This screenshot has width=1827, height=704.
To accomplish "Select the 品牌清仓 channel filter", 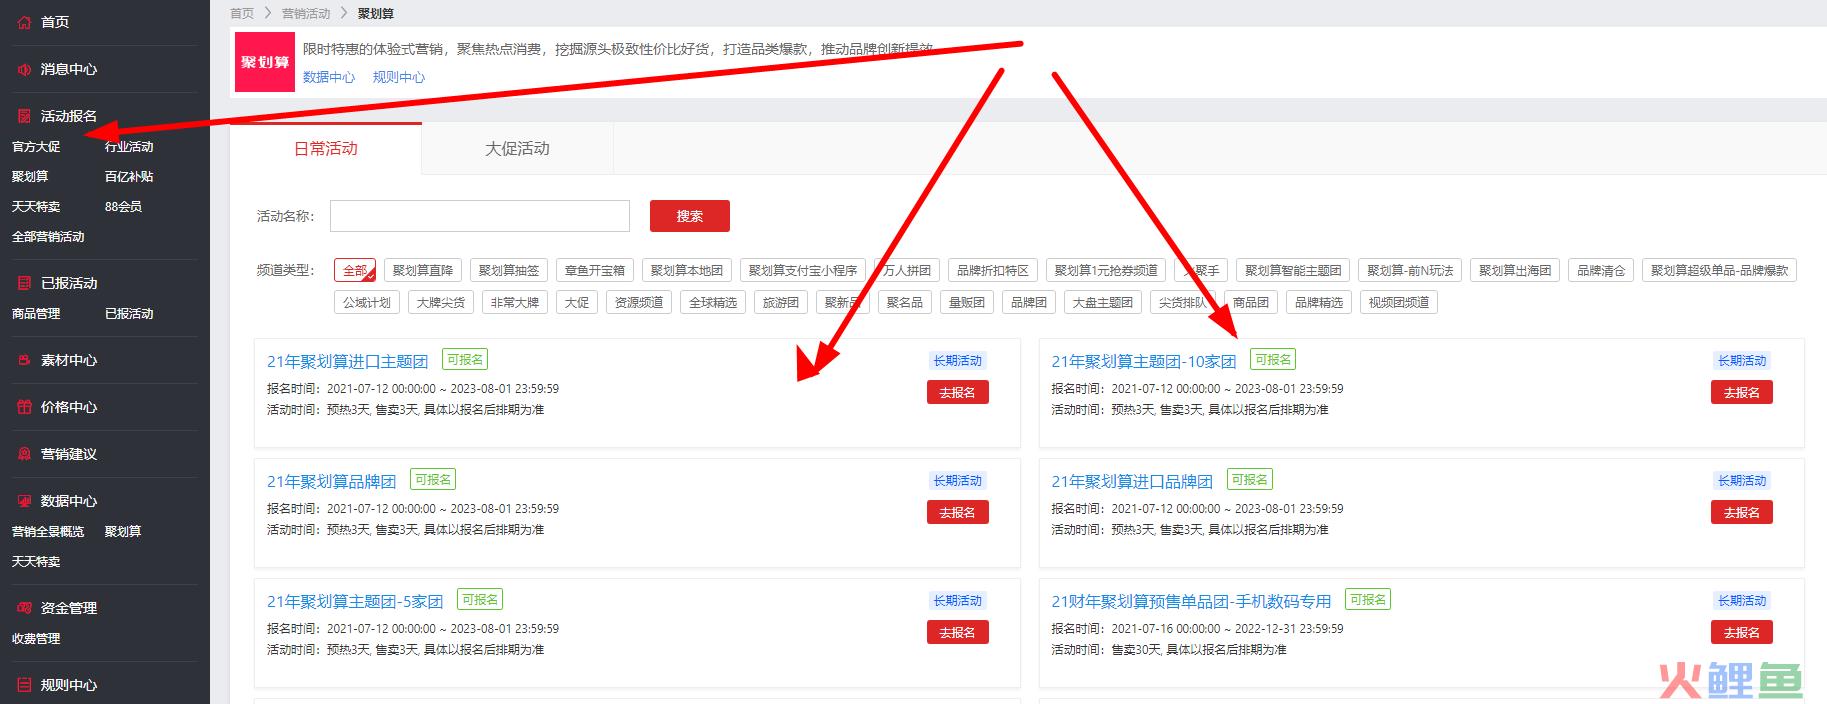I will (x=1601, y=270).
